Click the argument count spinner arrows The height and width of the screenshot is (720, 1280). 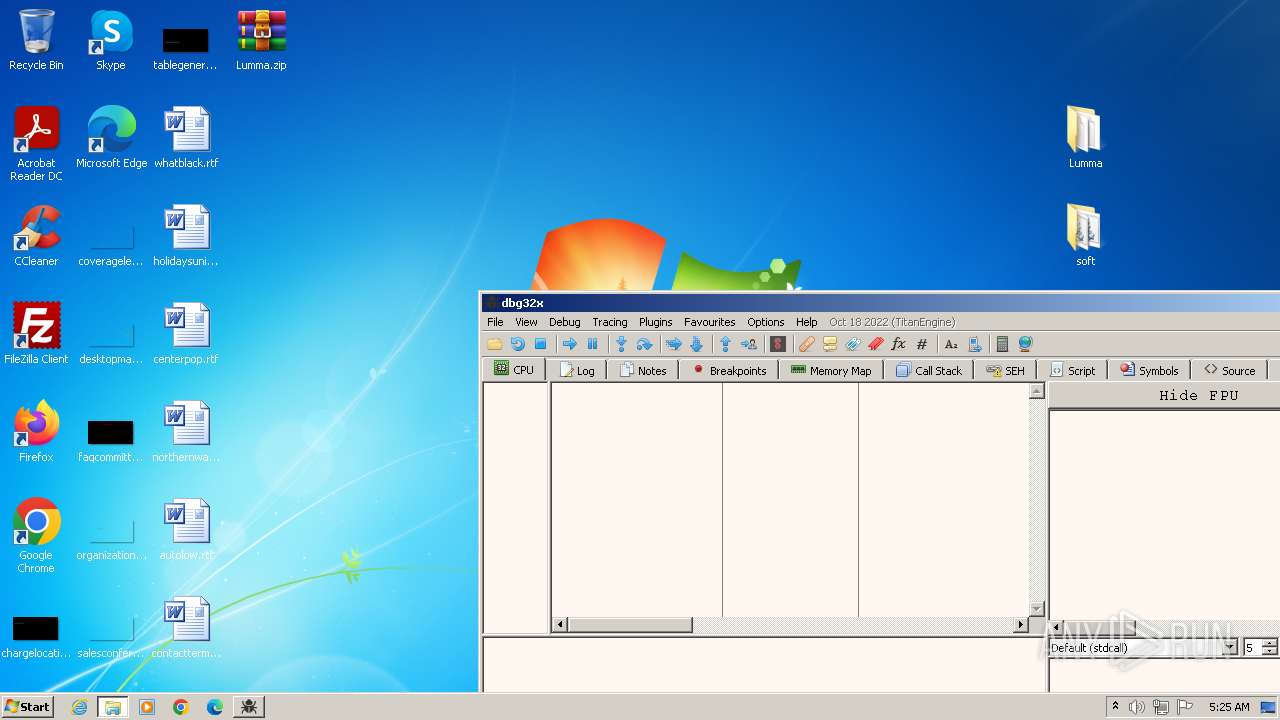[1270, 648]
